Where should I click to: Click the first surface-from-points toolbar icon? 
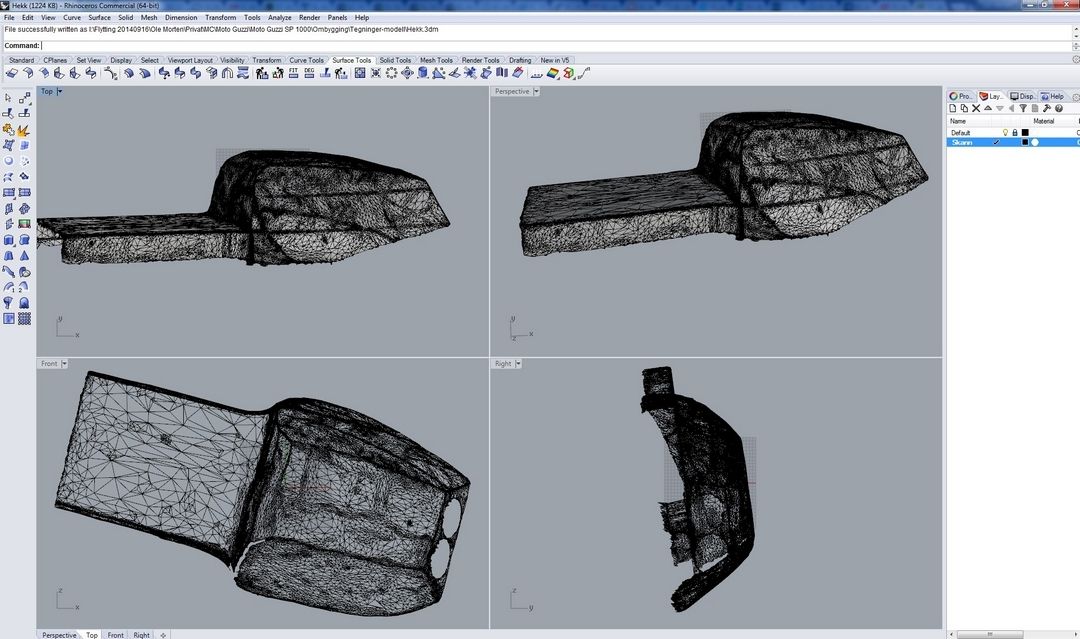point(11,73)
